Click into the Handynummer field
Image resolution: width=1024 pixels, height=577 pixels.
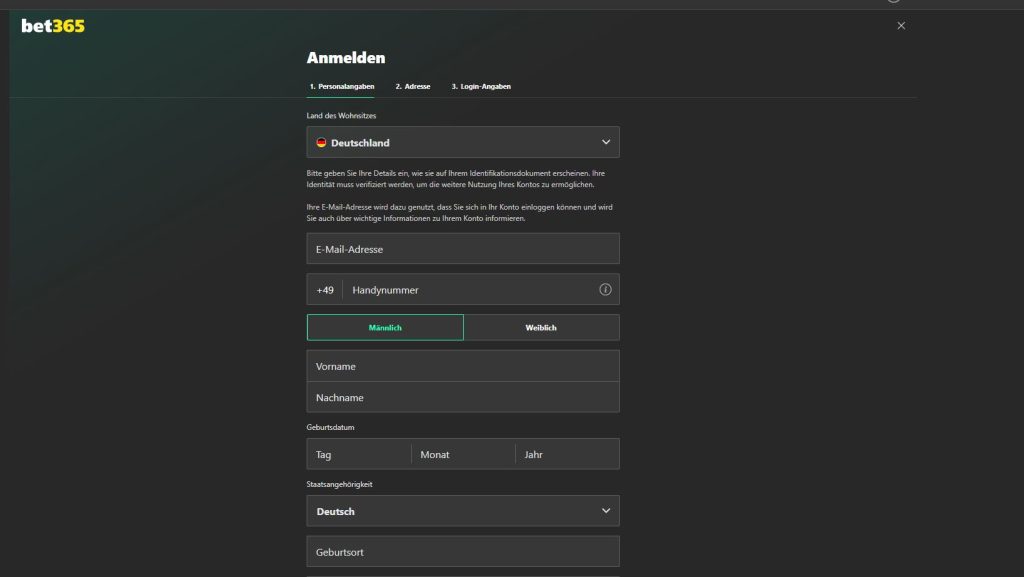pyautogui.click(x=470, y=290)
